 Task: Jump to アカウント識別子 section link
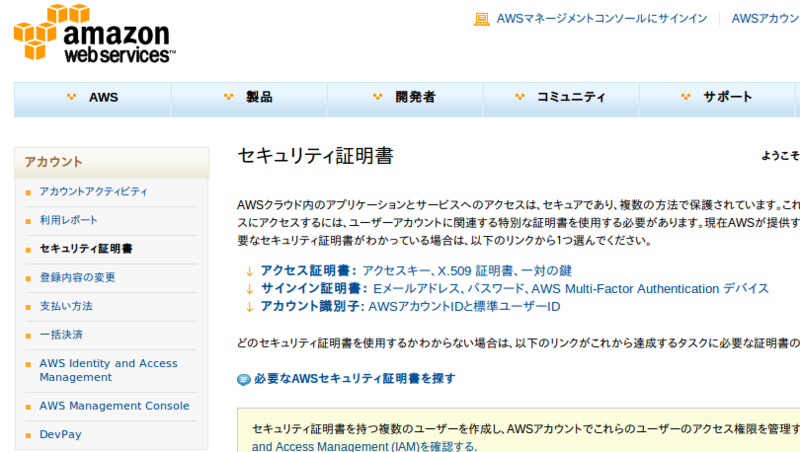click(x=410, y=306)
